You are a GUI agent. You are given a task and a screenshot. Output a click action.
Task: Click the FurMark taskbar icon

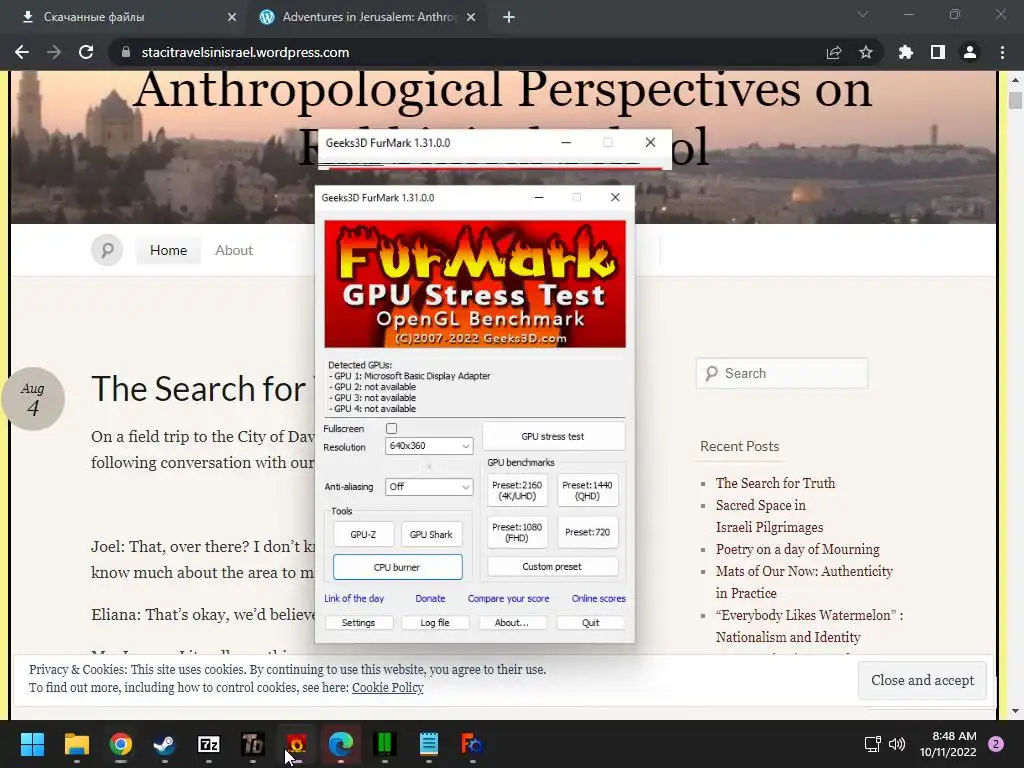coord(296,744)
